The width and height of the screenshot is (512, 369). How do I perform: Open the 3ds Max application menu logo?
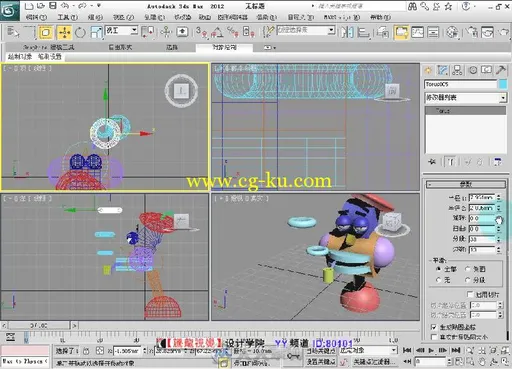(x=9, y=11)
